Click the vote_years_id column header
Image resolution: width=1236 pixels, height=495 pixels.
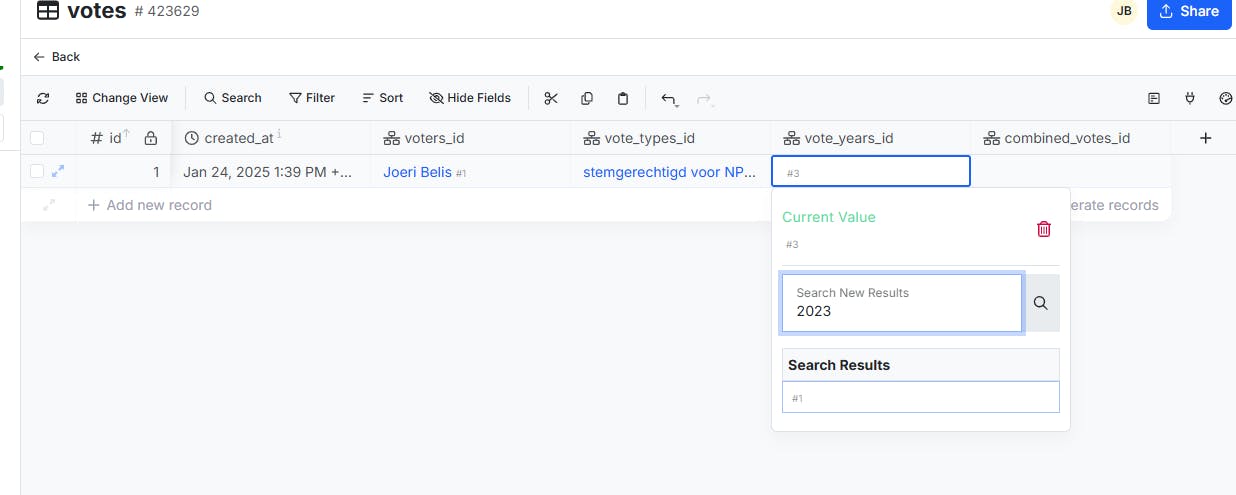[871, 138]
